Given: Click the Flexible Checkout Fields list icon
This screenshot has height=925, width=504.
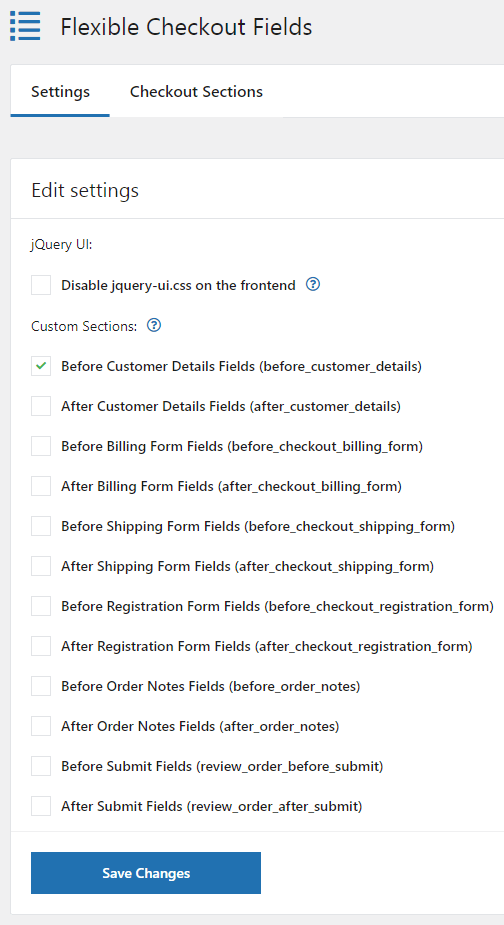Looking at the screenshot, I should click(x=25, y=26).
